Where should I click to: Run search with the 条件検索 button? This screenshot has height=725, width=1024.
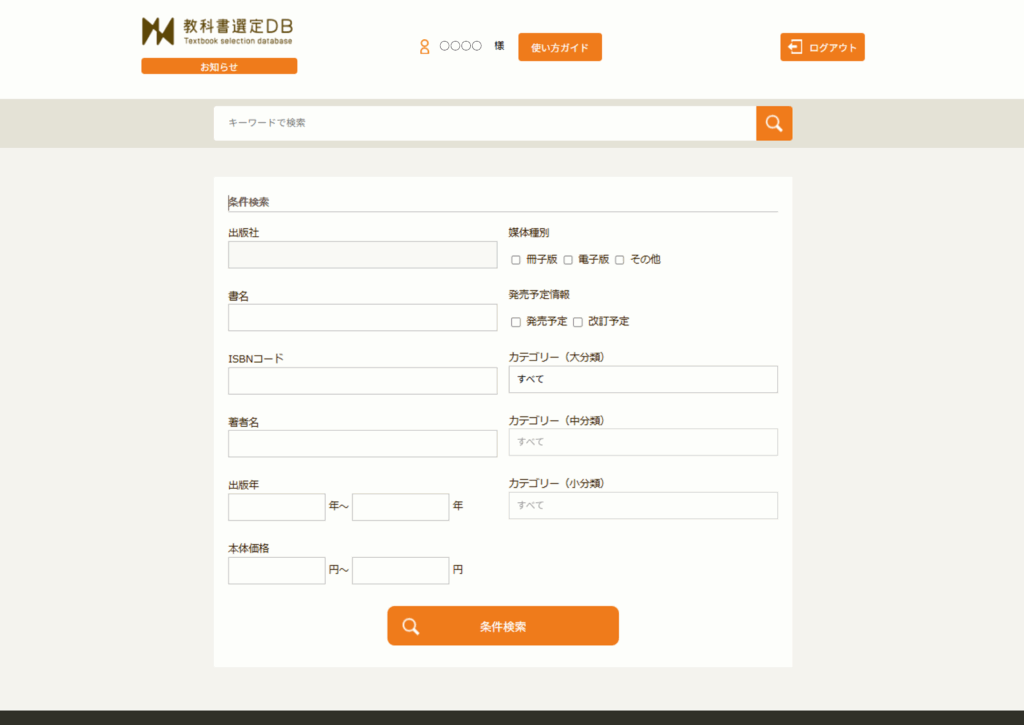pyautogui.click(x=503, y=625)
